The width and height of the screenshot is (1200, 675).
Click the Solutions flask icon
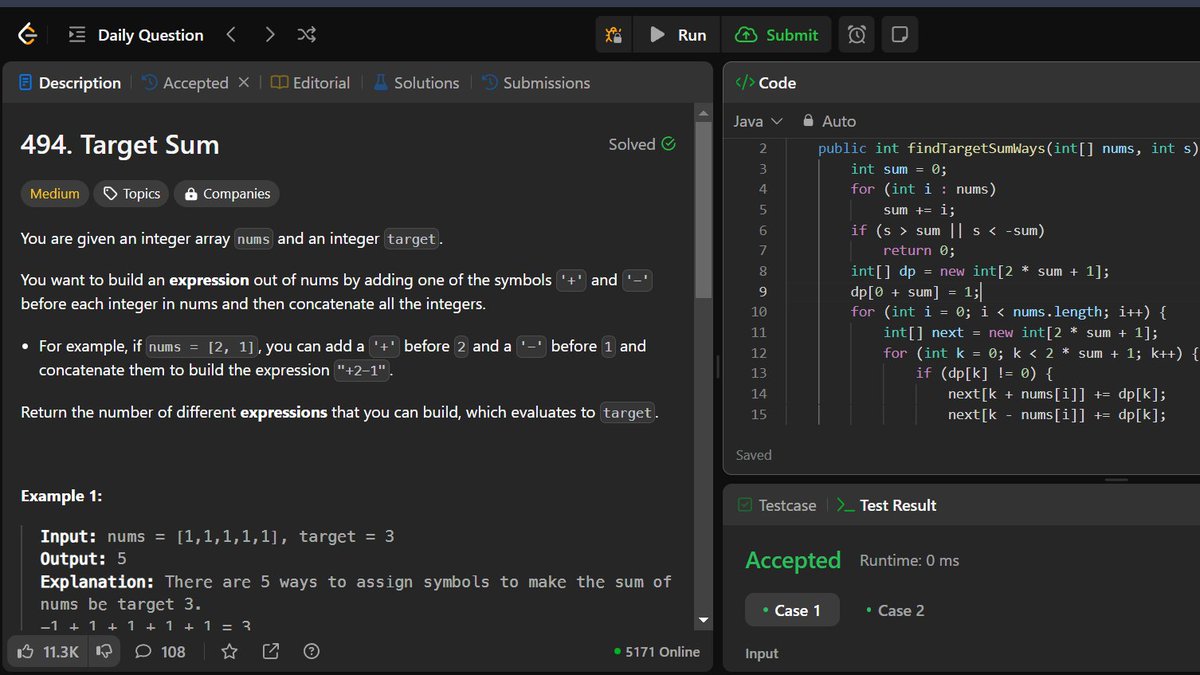tap(380, 83)
